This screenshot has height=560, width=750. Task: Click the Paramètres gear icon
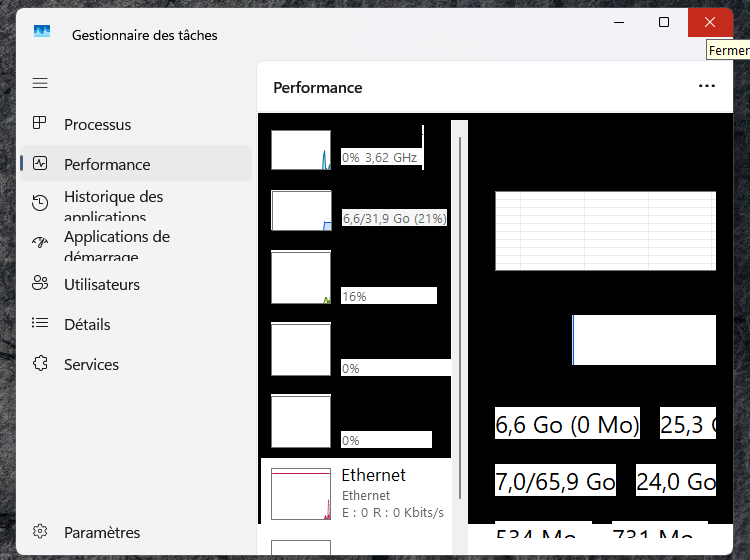40,531
